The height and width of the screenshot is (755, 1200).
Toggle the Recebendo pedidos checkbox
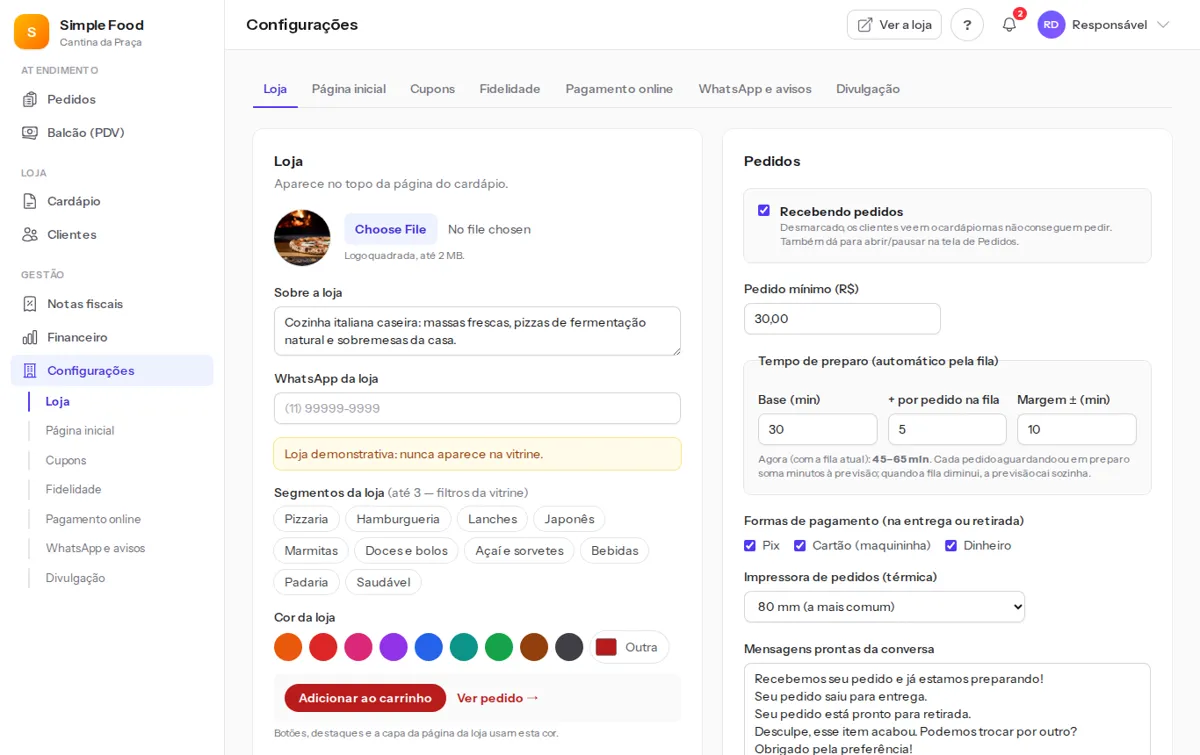[x=764, y=210]
